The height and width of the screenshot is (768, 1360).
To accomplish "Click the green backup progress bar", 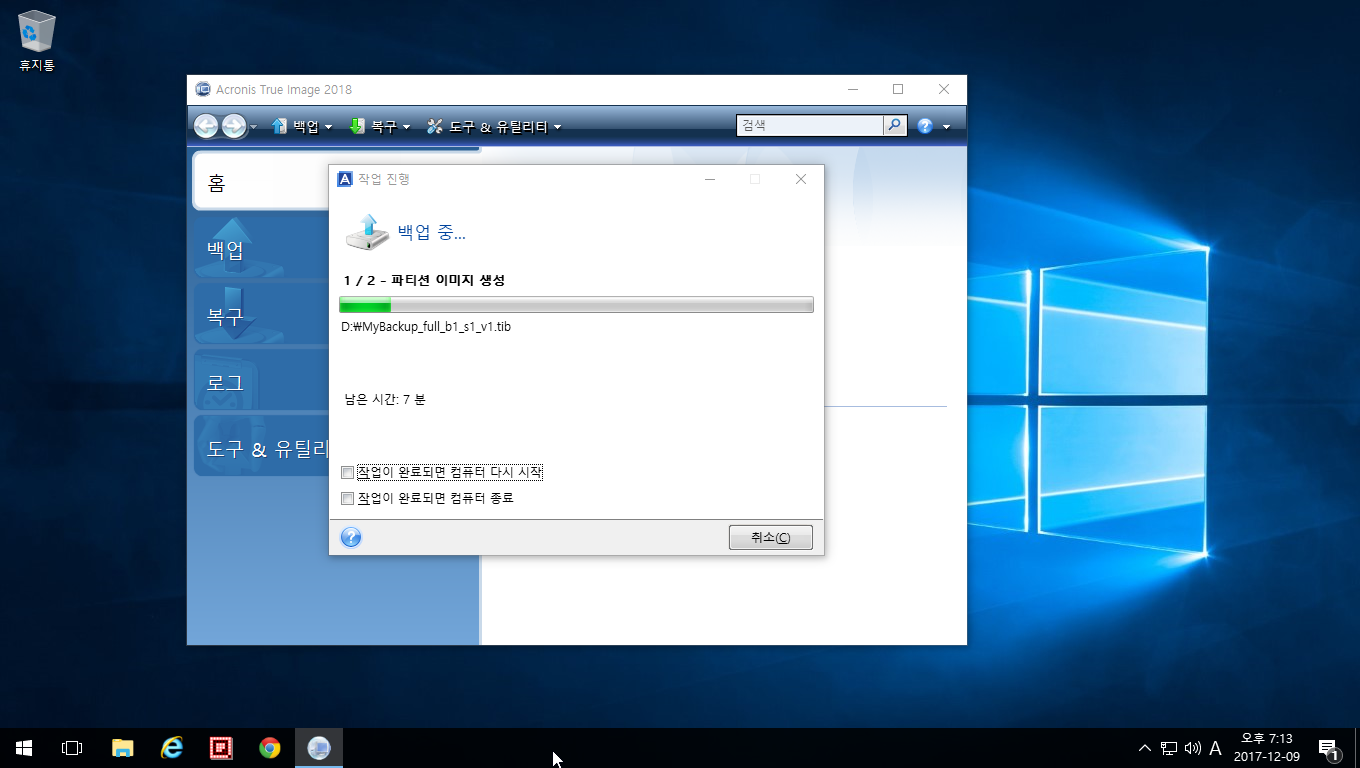I will (576, 305).
